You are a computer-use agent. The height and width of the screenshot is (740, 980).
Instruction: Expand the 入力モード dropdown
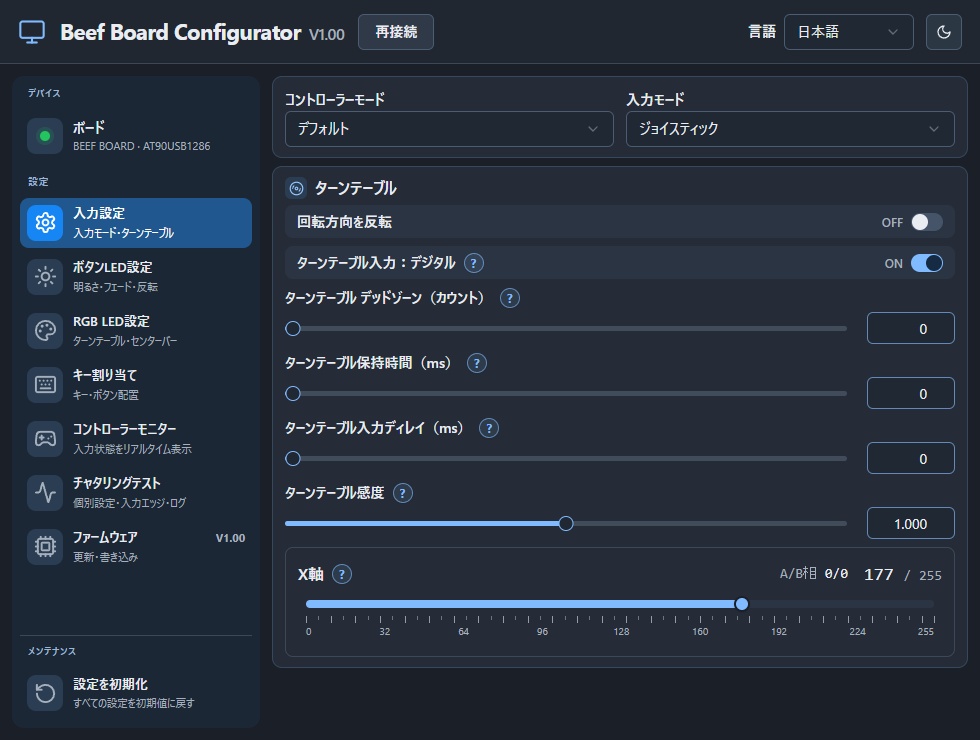click(x=790, y=129)
